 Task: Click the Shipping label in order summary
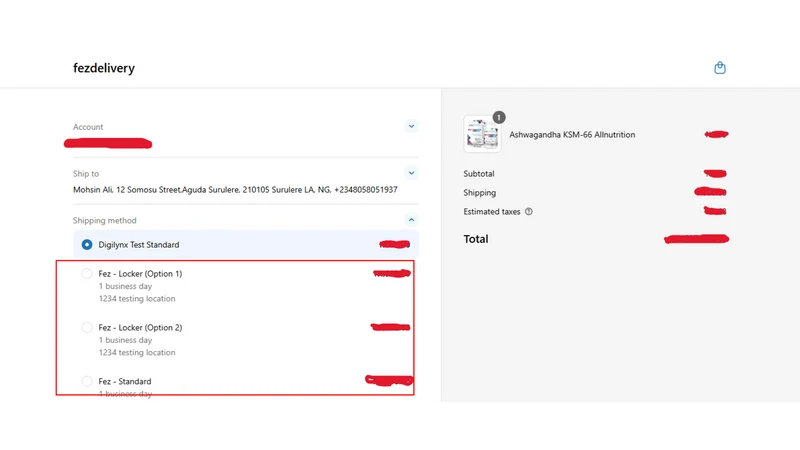pos(480,192)
